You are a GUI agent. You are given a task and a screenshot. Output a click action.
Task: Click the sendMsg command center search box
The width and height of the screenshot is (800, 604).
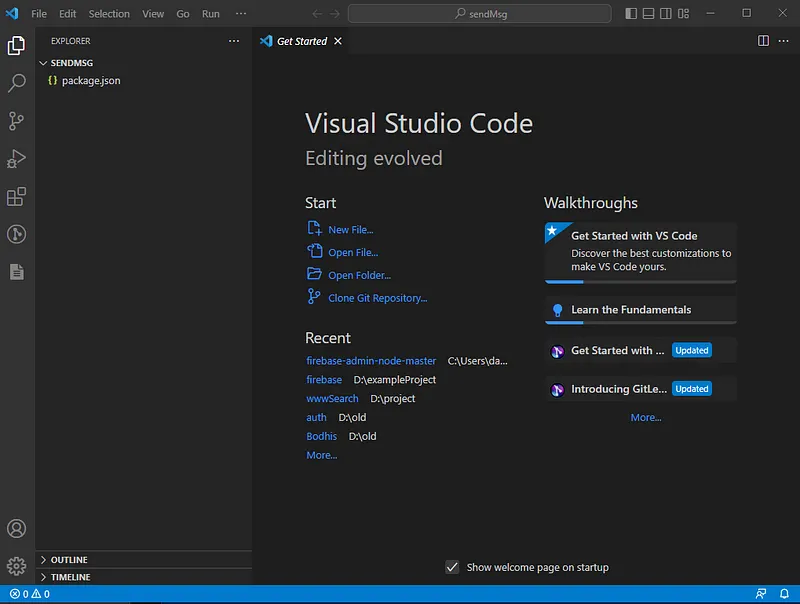pos(479,14)
